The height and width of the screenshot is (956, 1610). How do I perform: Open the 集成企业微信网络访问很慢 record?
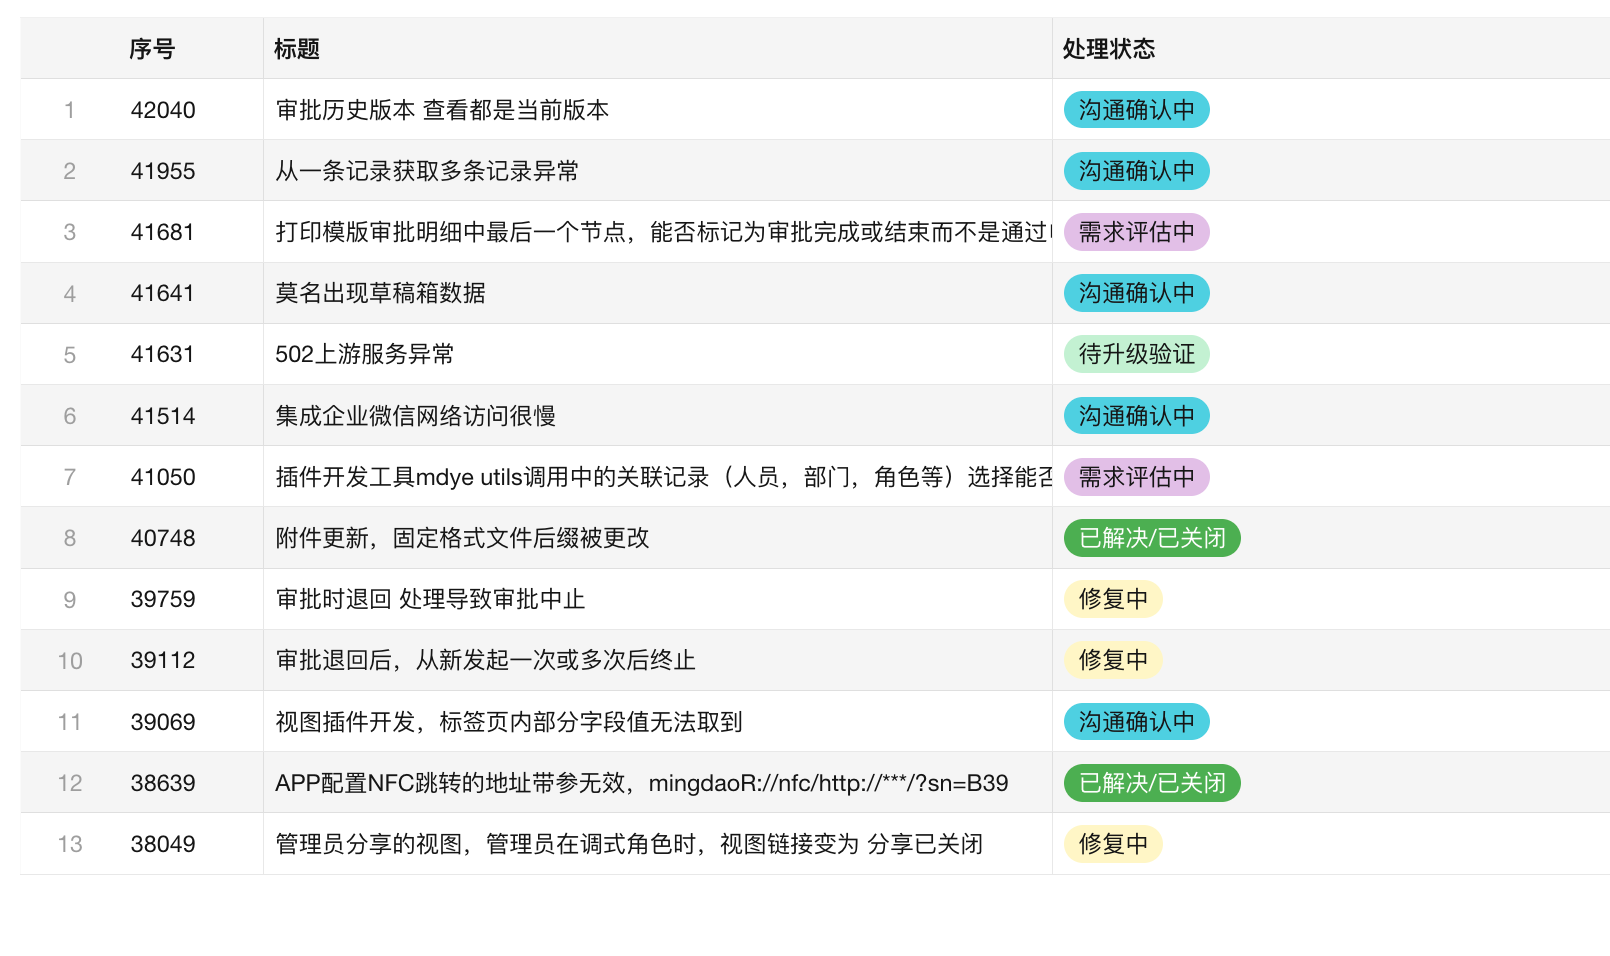coord(416,416)
